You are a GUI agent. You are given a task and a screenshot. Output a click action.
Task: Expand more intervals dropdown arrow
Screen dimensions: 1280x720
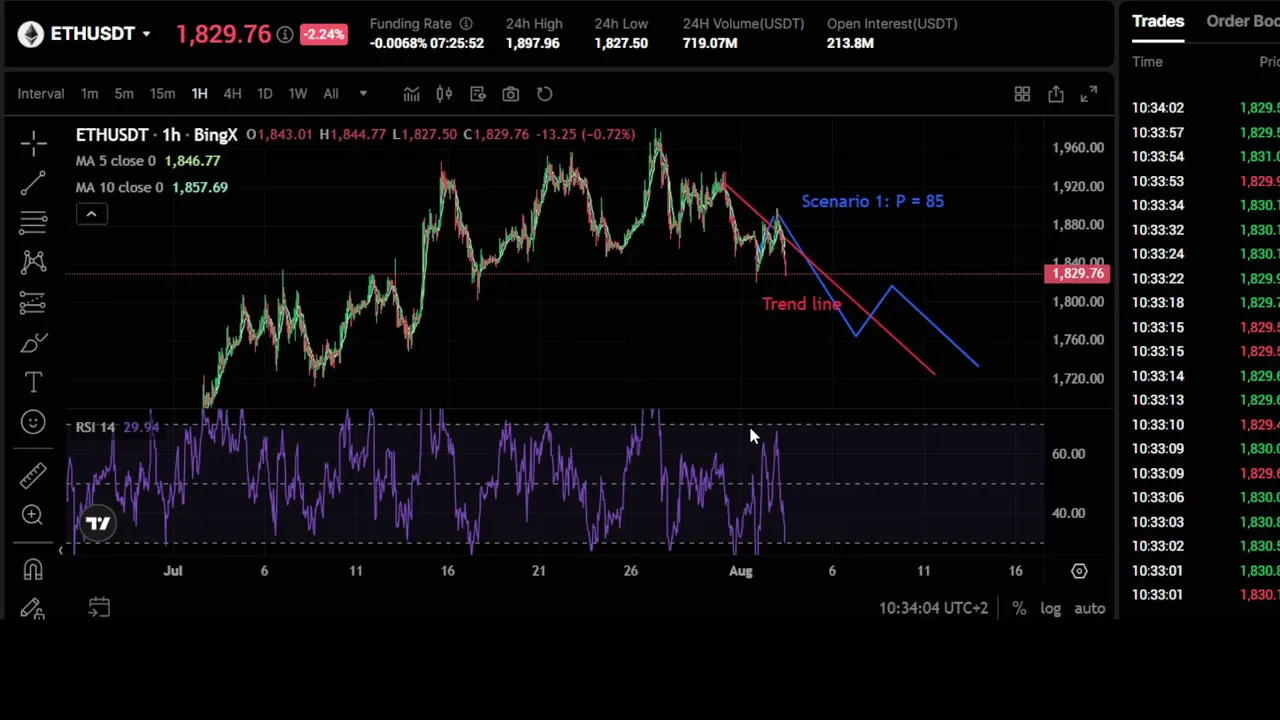[x=363, y=94]
